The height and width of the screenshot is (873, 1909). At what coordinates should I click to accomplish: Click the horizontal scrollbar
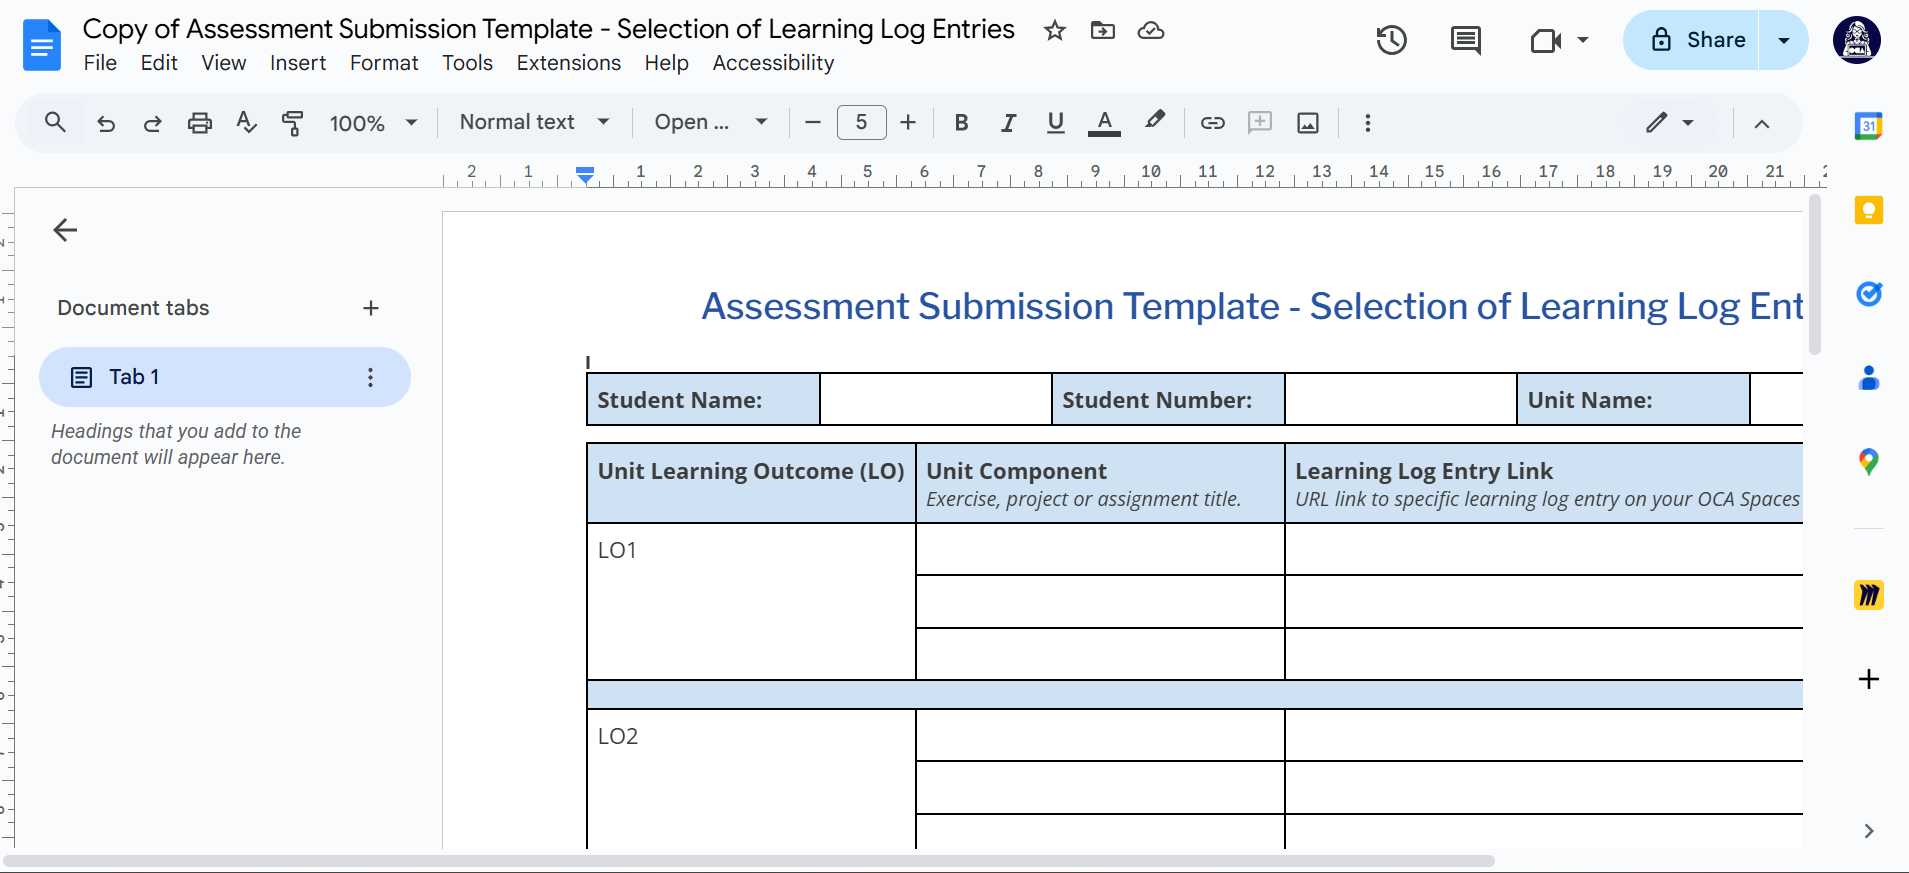749,861
